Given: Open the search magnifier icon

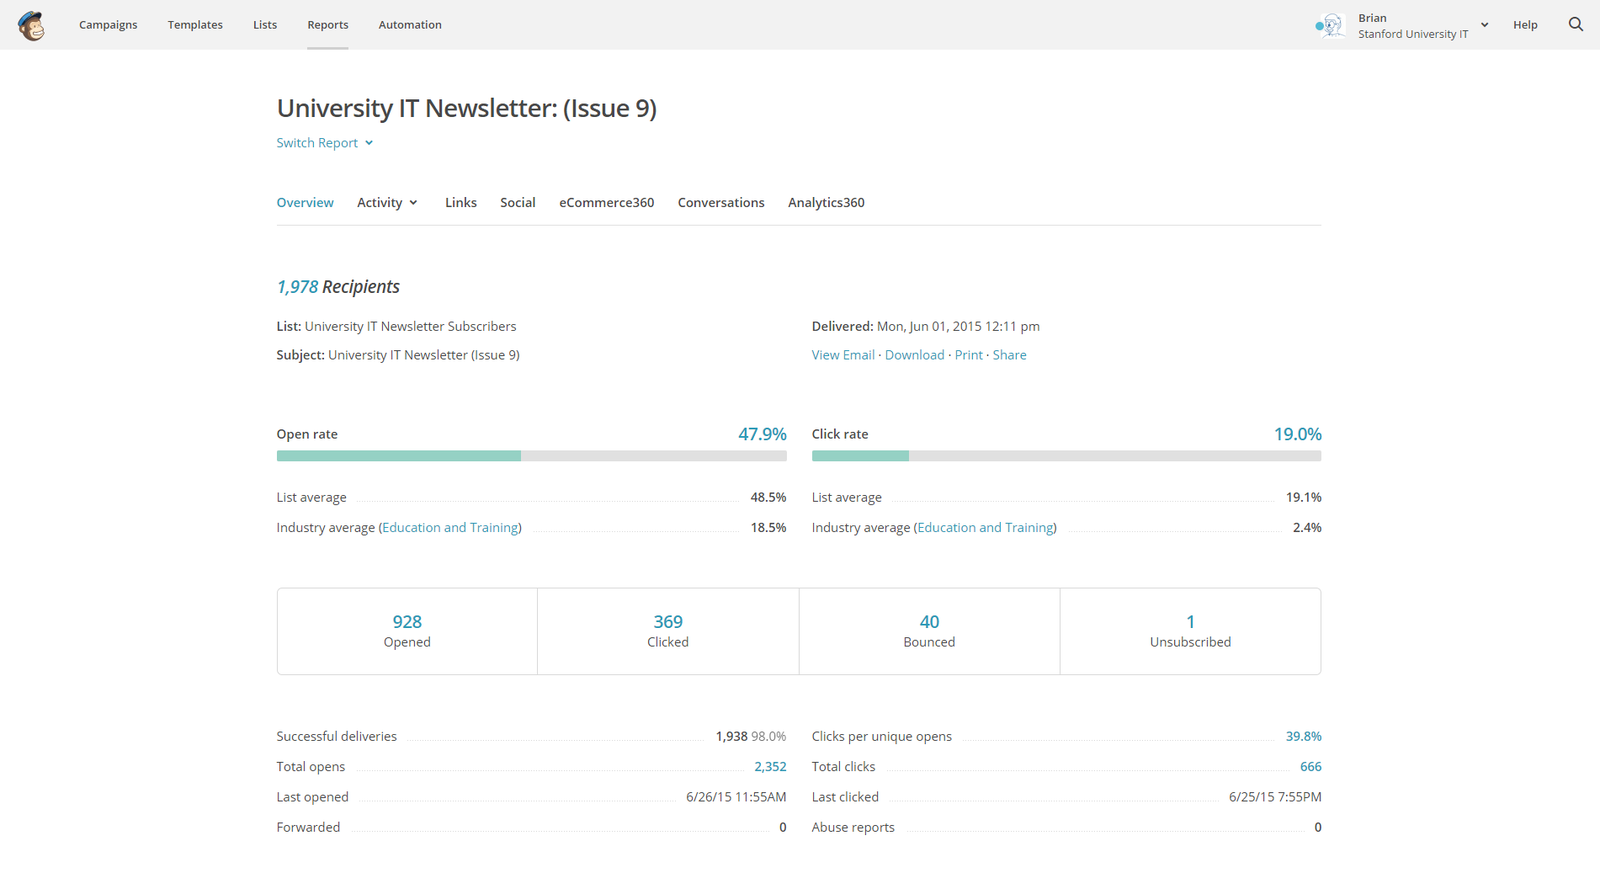Looking at the screenshot, I should (x=1576, y=24).
